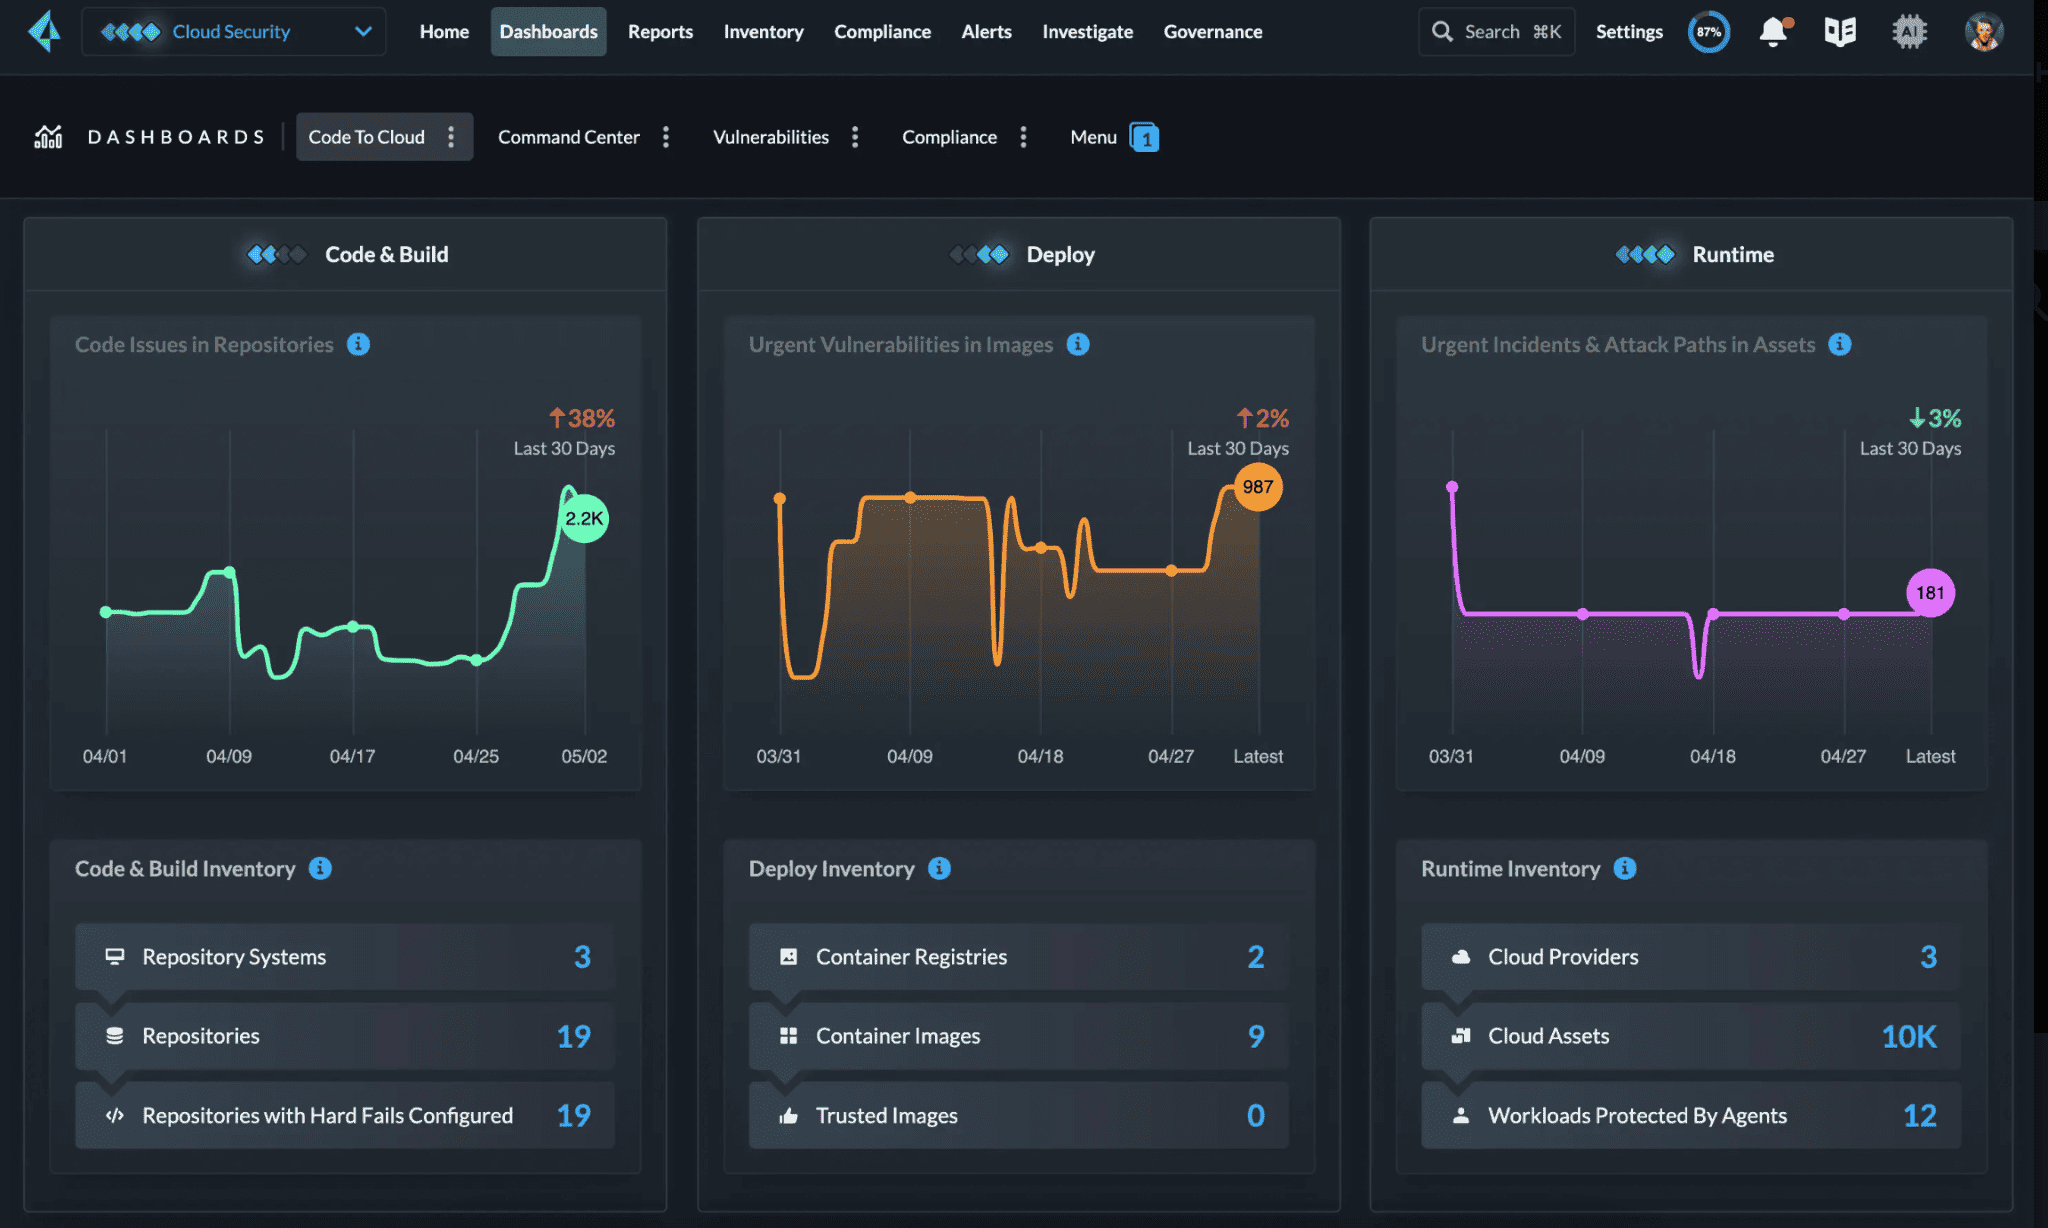Click the 181 data point marker
Image resolution: width=2048 pixels, height=1228 pixels.
[x=1930, y=593]
